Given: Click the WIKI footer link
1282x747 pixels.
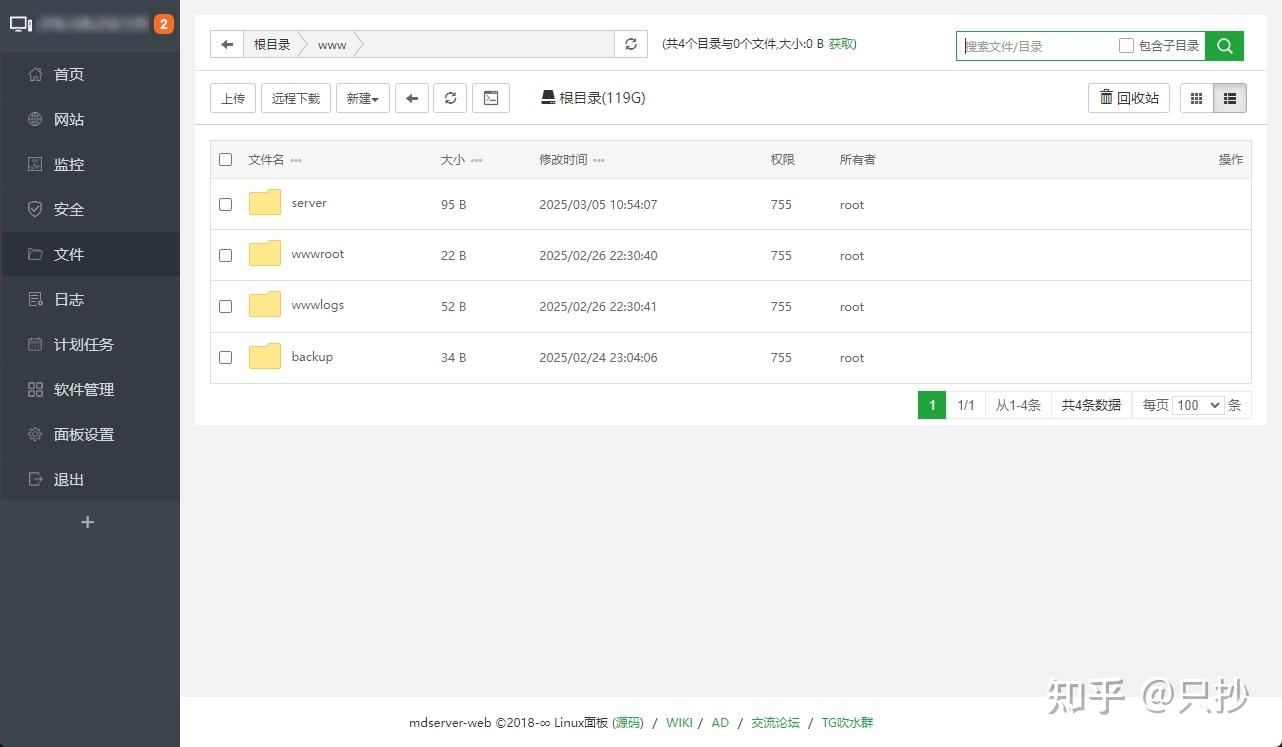Looking at the screenshot, I should [679, 722].
